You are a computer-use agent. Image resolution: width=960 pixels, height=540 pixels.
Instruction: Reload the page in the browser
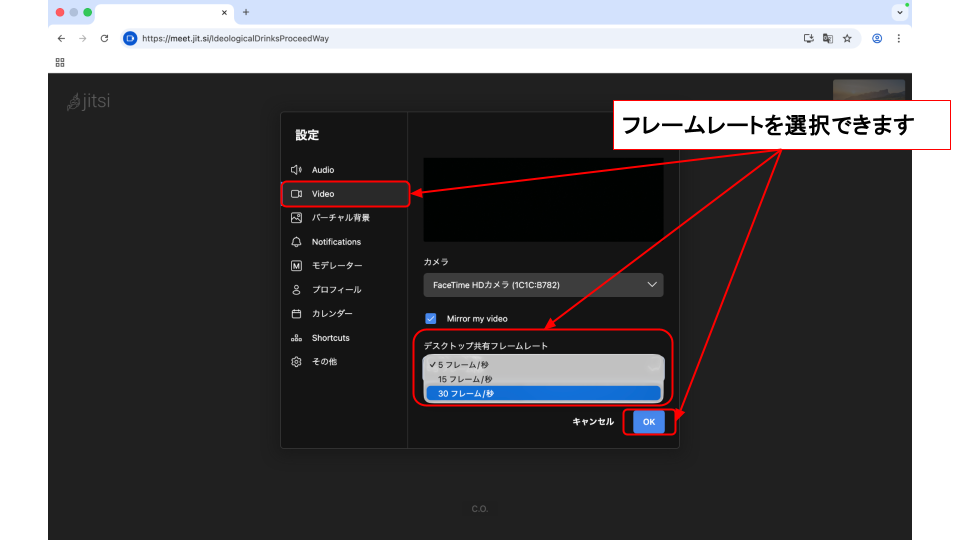pyautogui.click(x=104, y=39)
